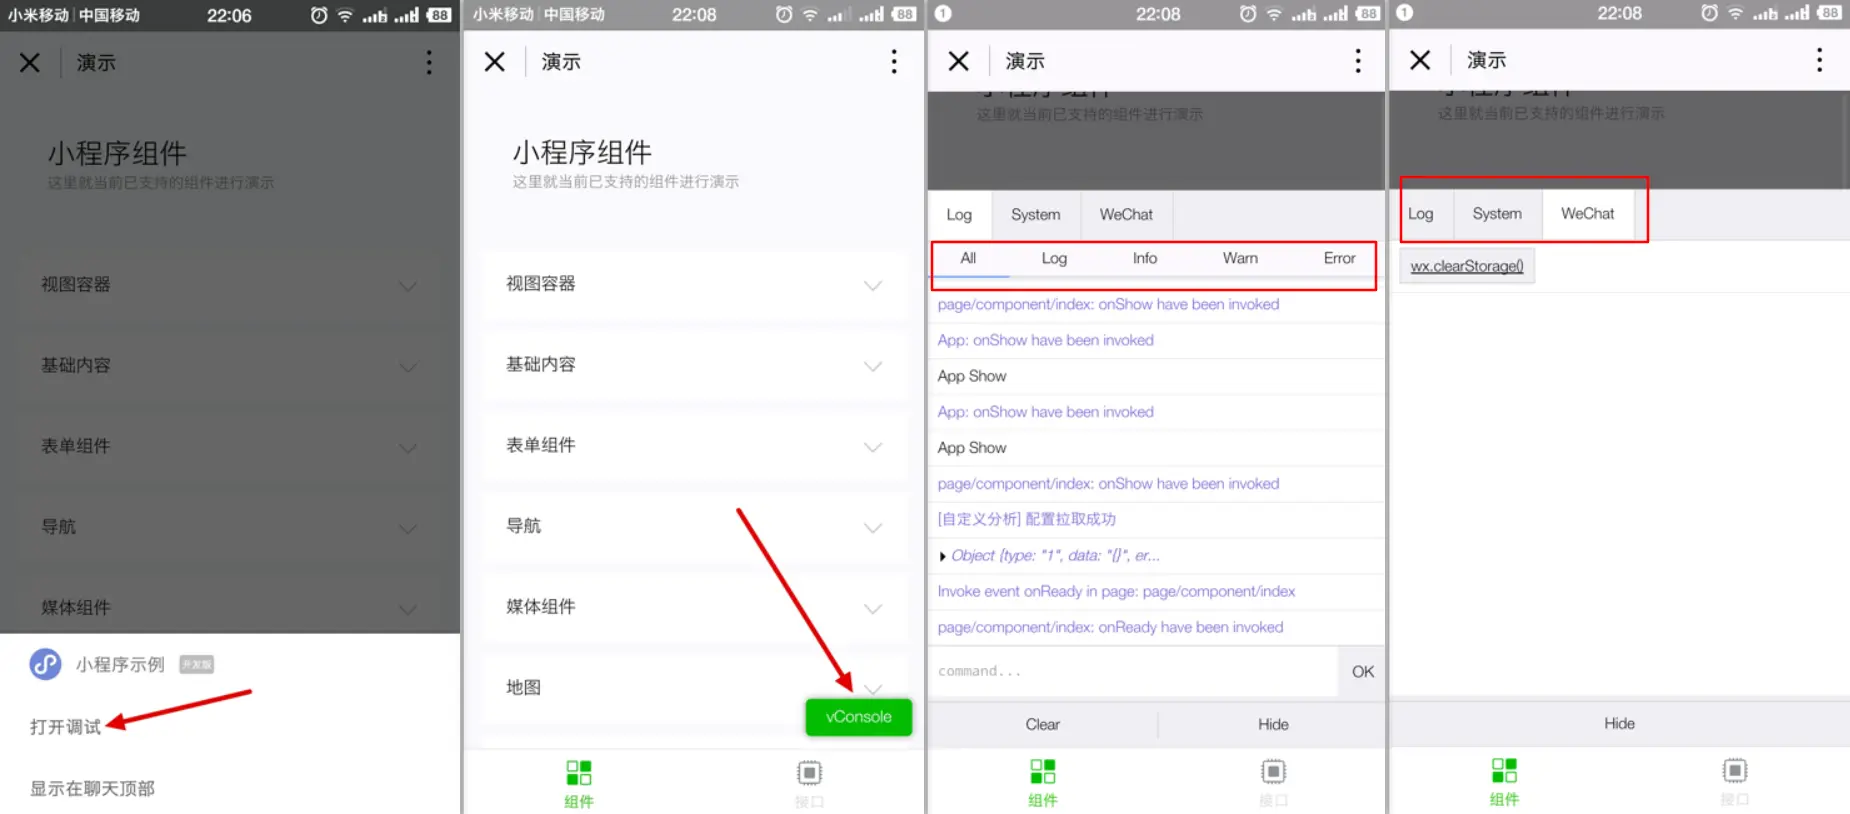
Task: Open the three-dot menu on the third screen
Action: click(1358, 61)
